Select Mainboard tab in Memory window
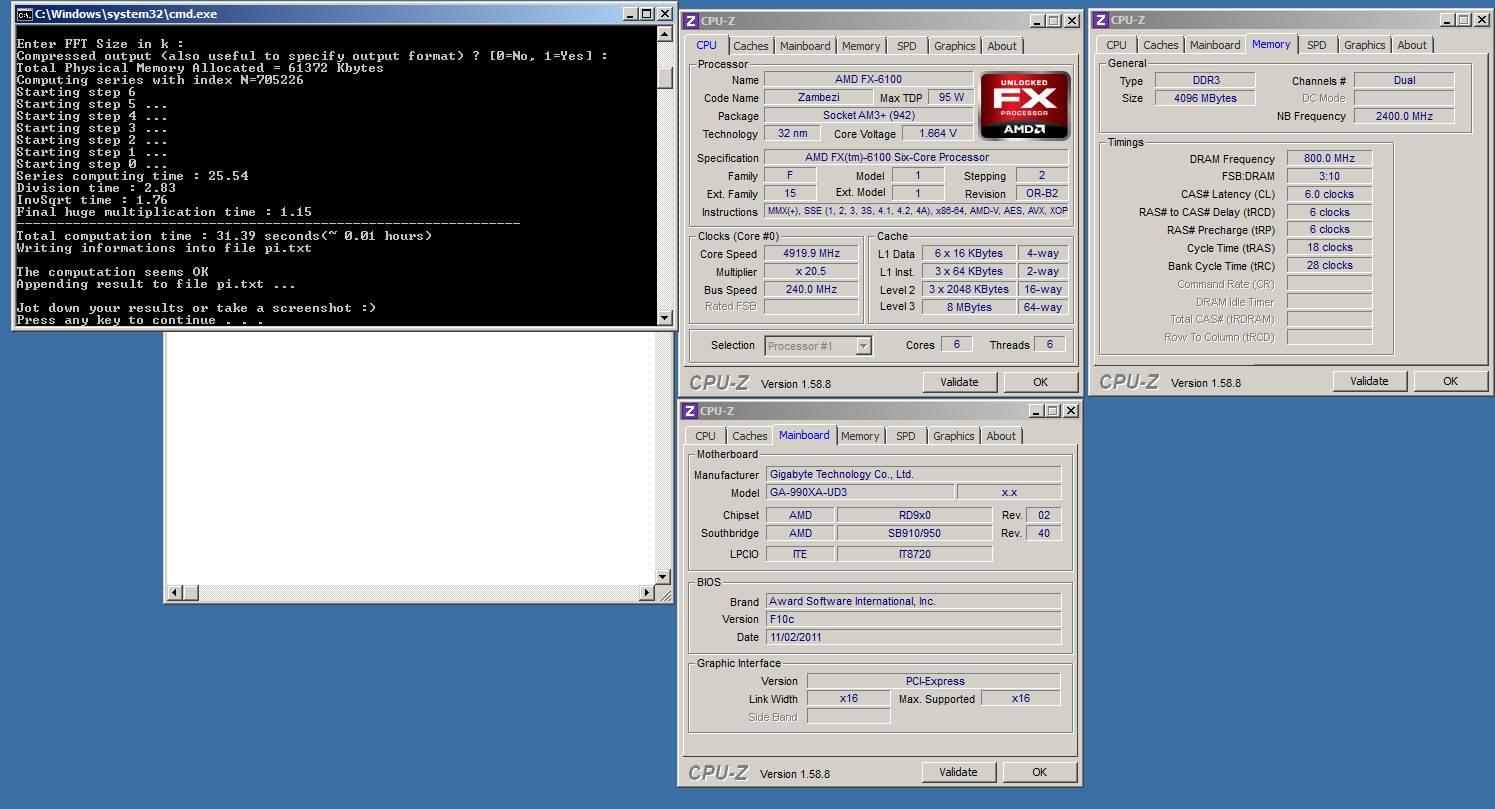The image size is (1495, 809). click(x=1215, y=45)
